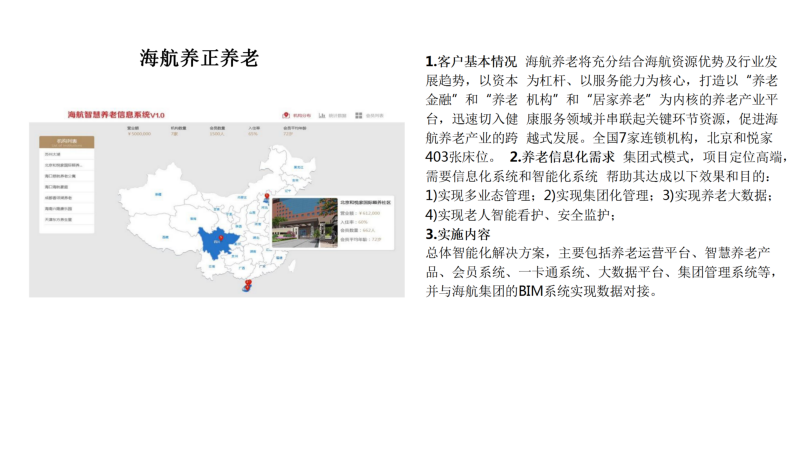Screen dimensions: 800x450
Task: Click the slide title 海航养正养老
Action: (199, 58)
